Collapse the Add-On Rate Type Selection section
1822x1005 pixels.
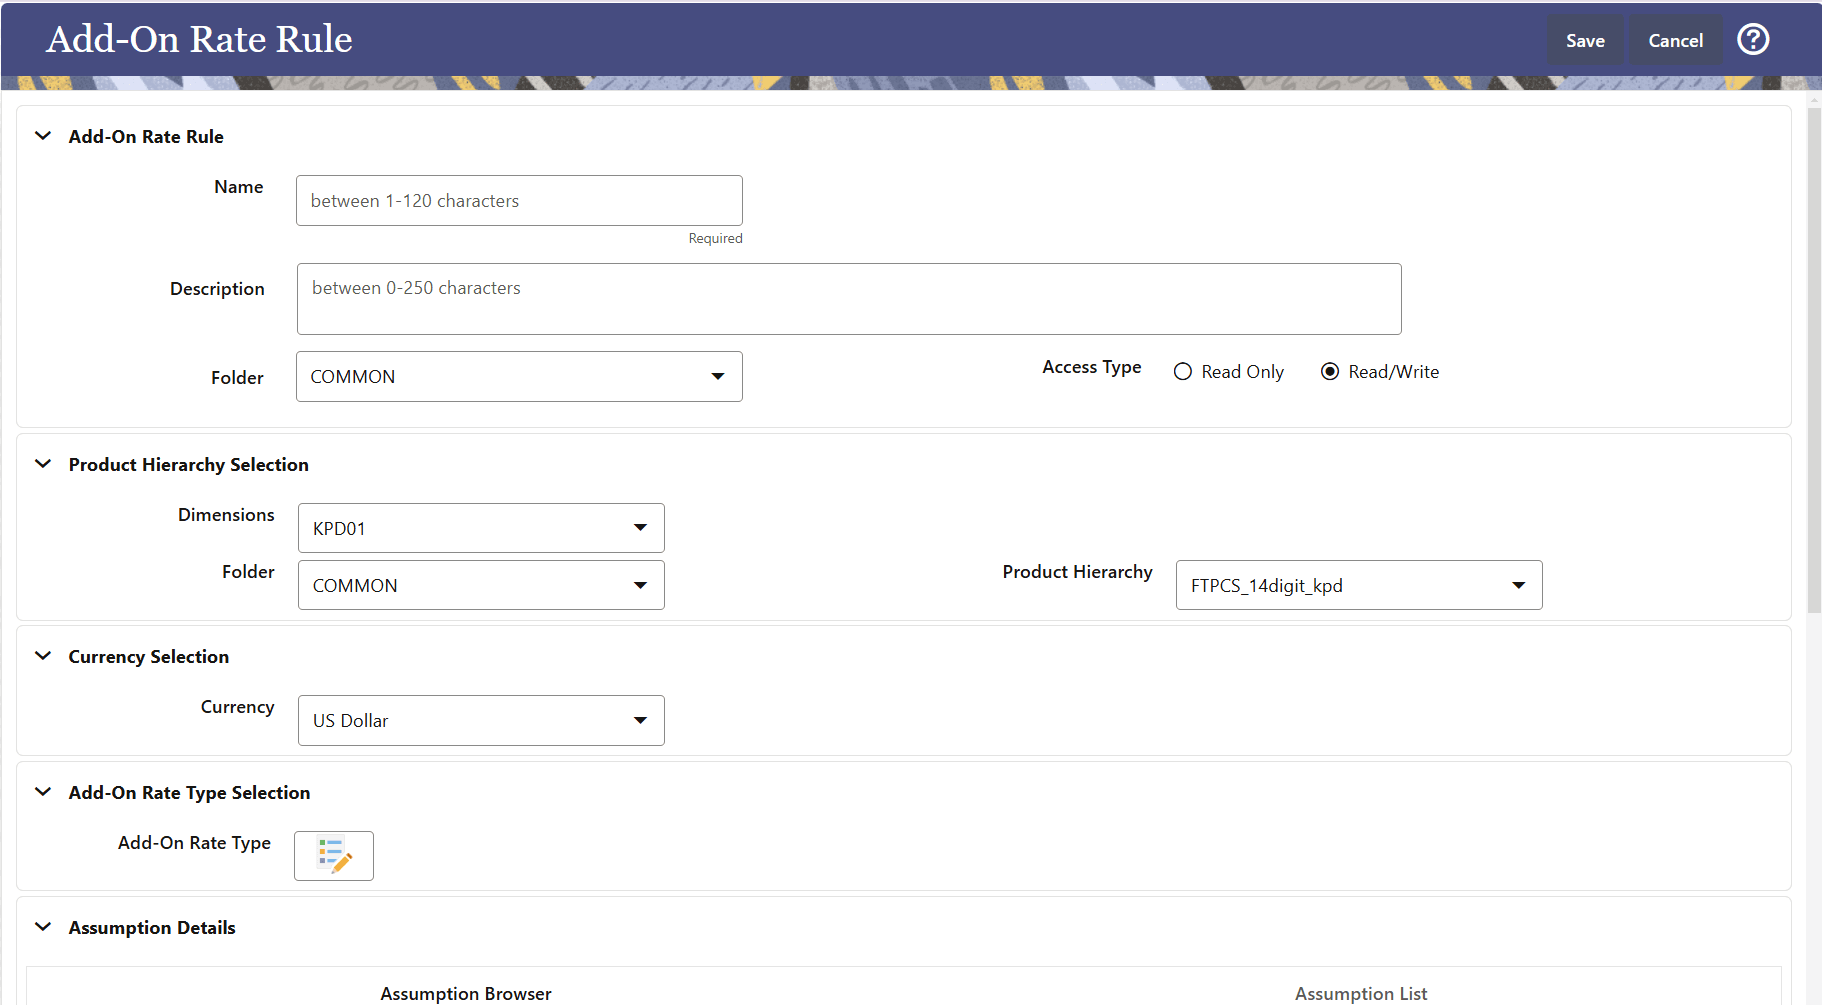[x=42, y=791]
